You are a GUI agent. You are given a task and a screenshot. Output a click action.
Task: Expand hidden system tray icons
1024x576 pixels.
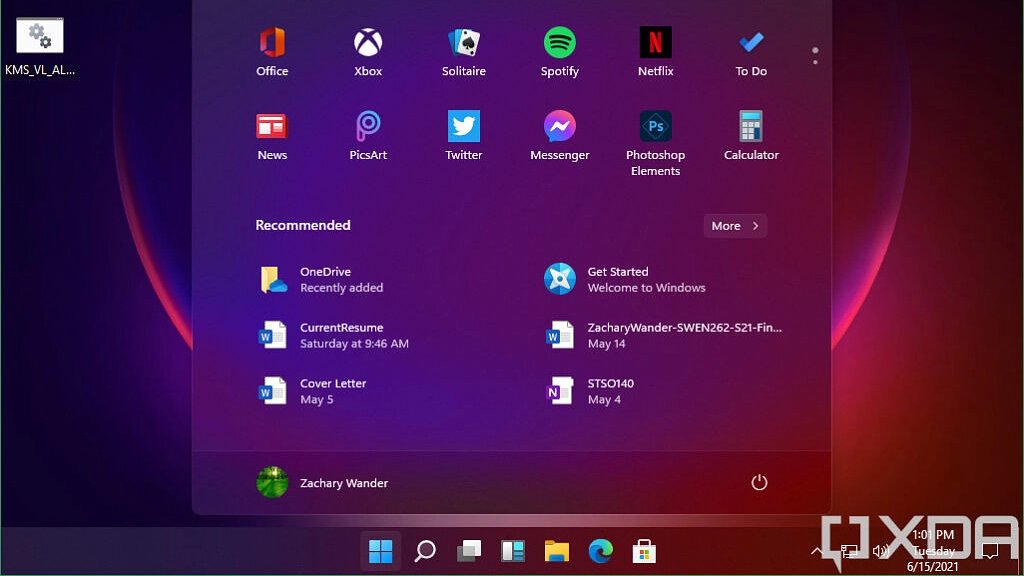(x=818, y=551)
